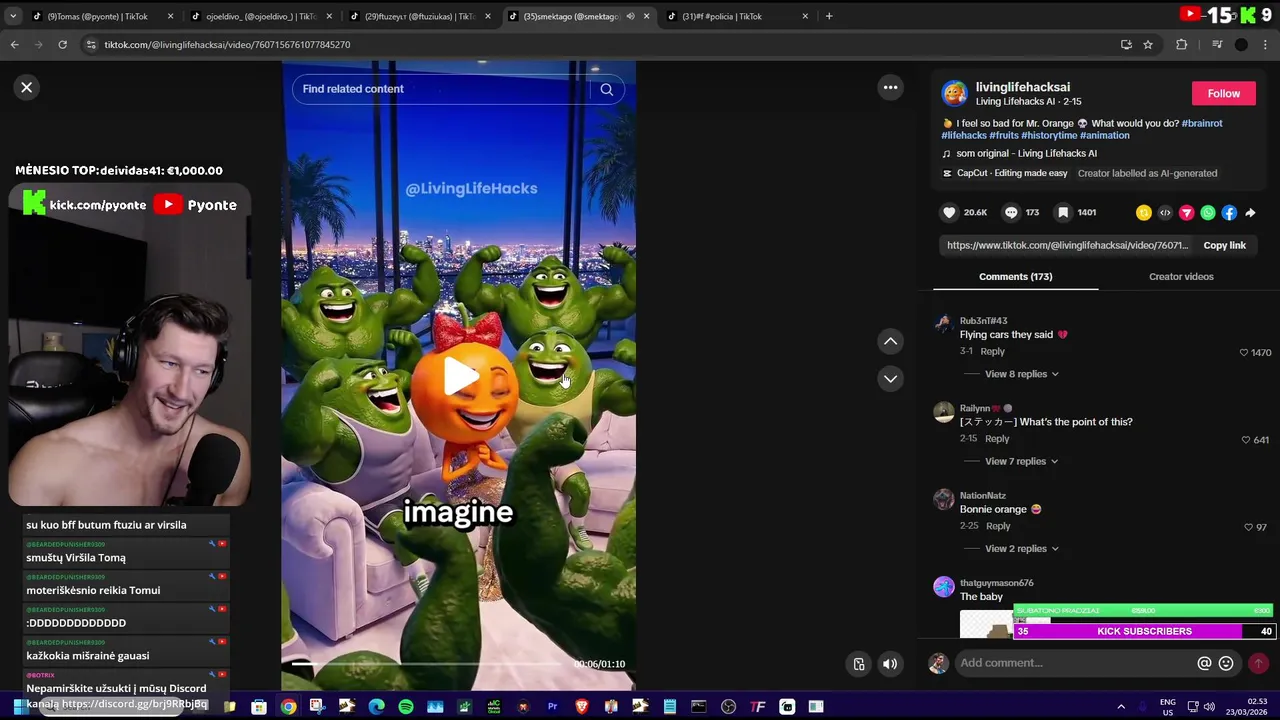Open comments via speech bubble icon
1280x720 pixels.
coord(1011,212)
